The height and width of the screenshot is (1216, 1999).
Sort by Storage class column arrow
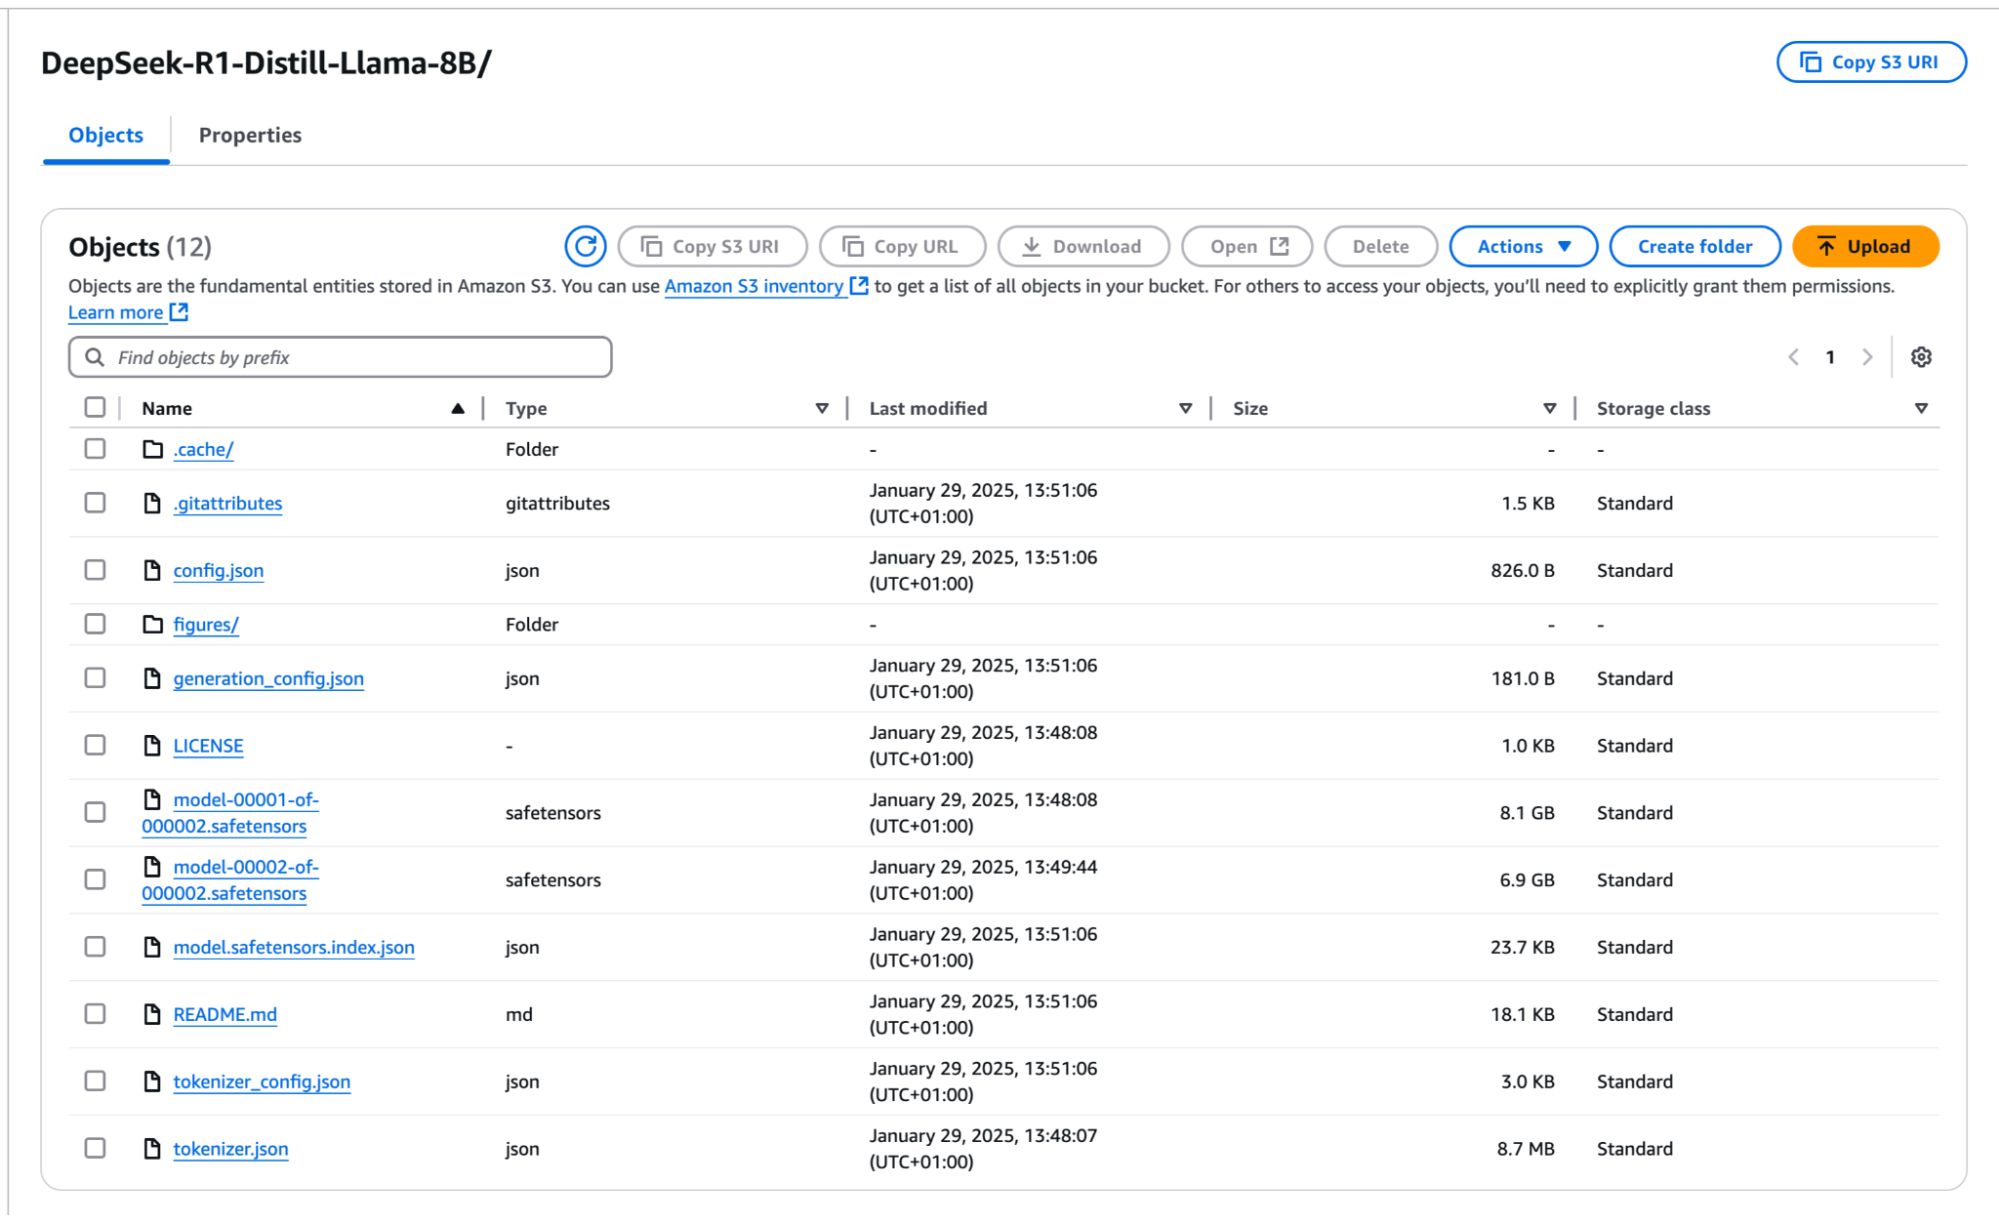click(x=1921, y=408)
